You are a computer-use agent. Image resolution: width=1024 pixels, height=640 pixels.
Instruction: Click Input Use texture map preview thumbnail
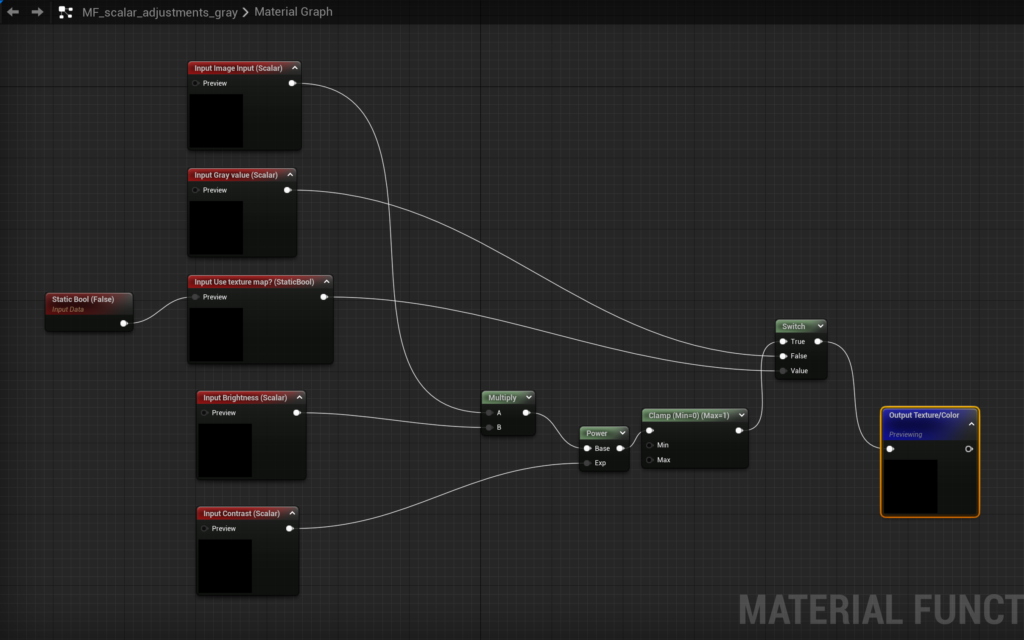point(216,334)
